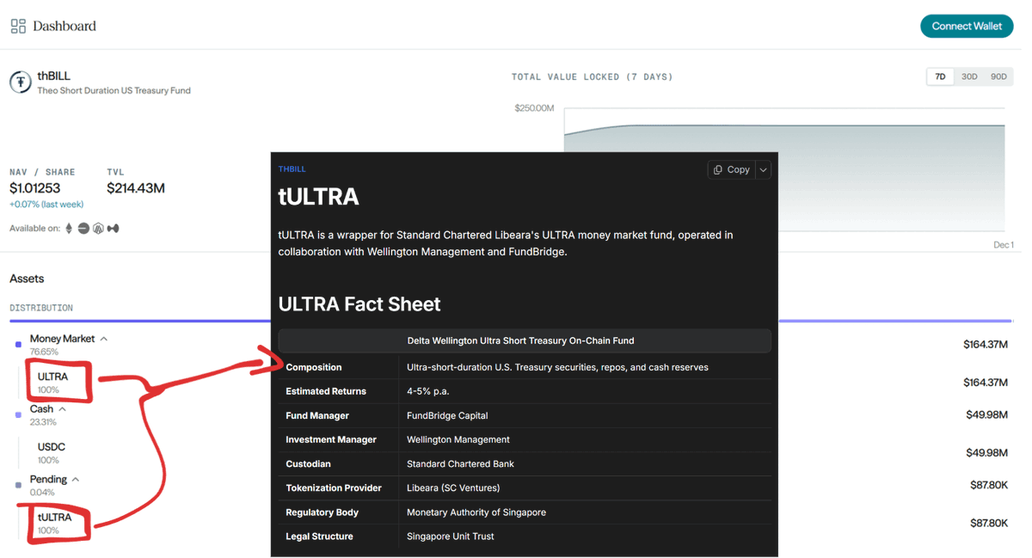Image resolution: width=1032 pixels, height=558 pixels.
Task: Switch chart to 30D range
Action: click(969, 77)
